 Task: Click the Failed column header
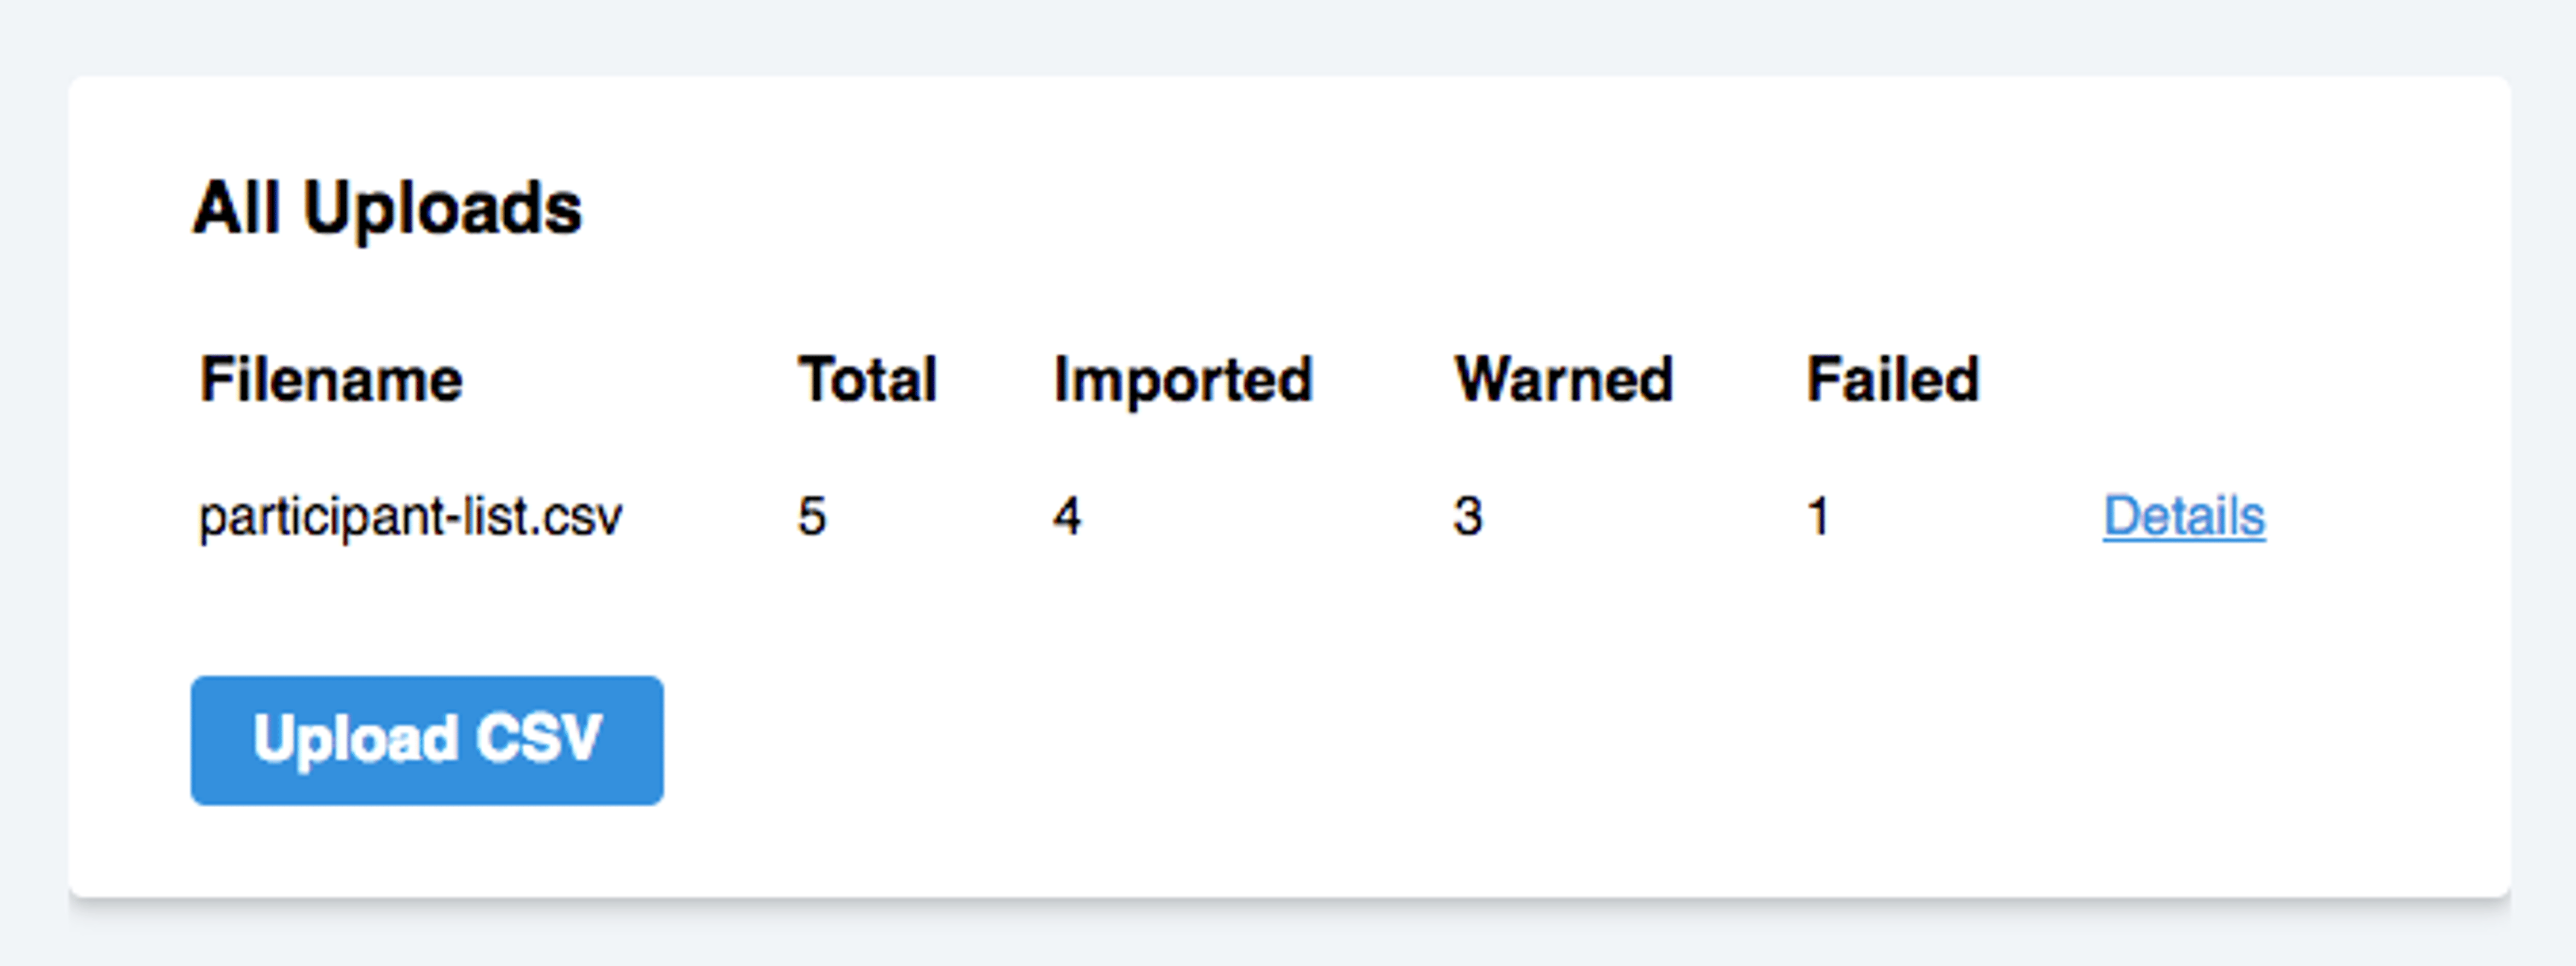pos(1893,380)
